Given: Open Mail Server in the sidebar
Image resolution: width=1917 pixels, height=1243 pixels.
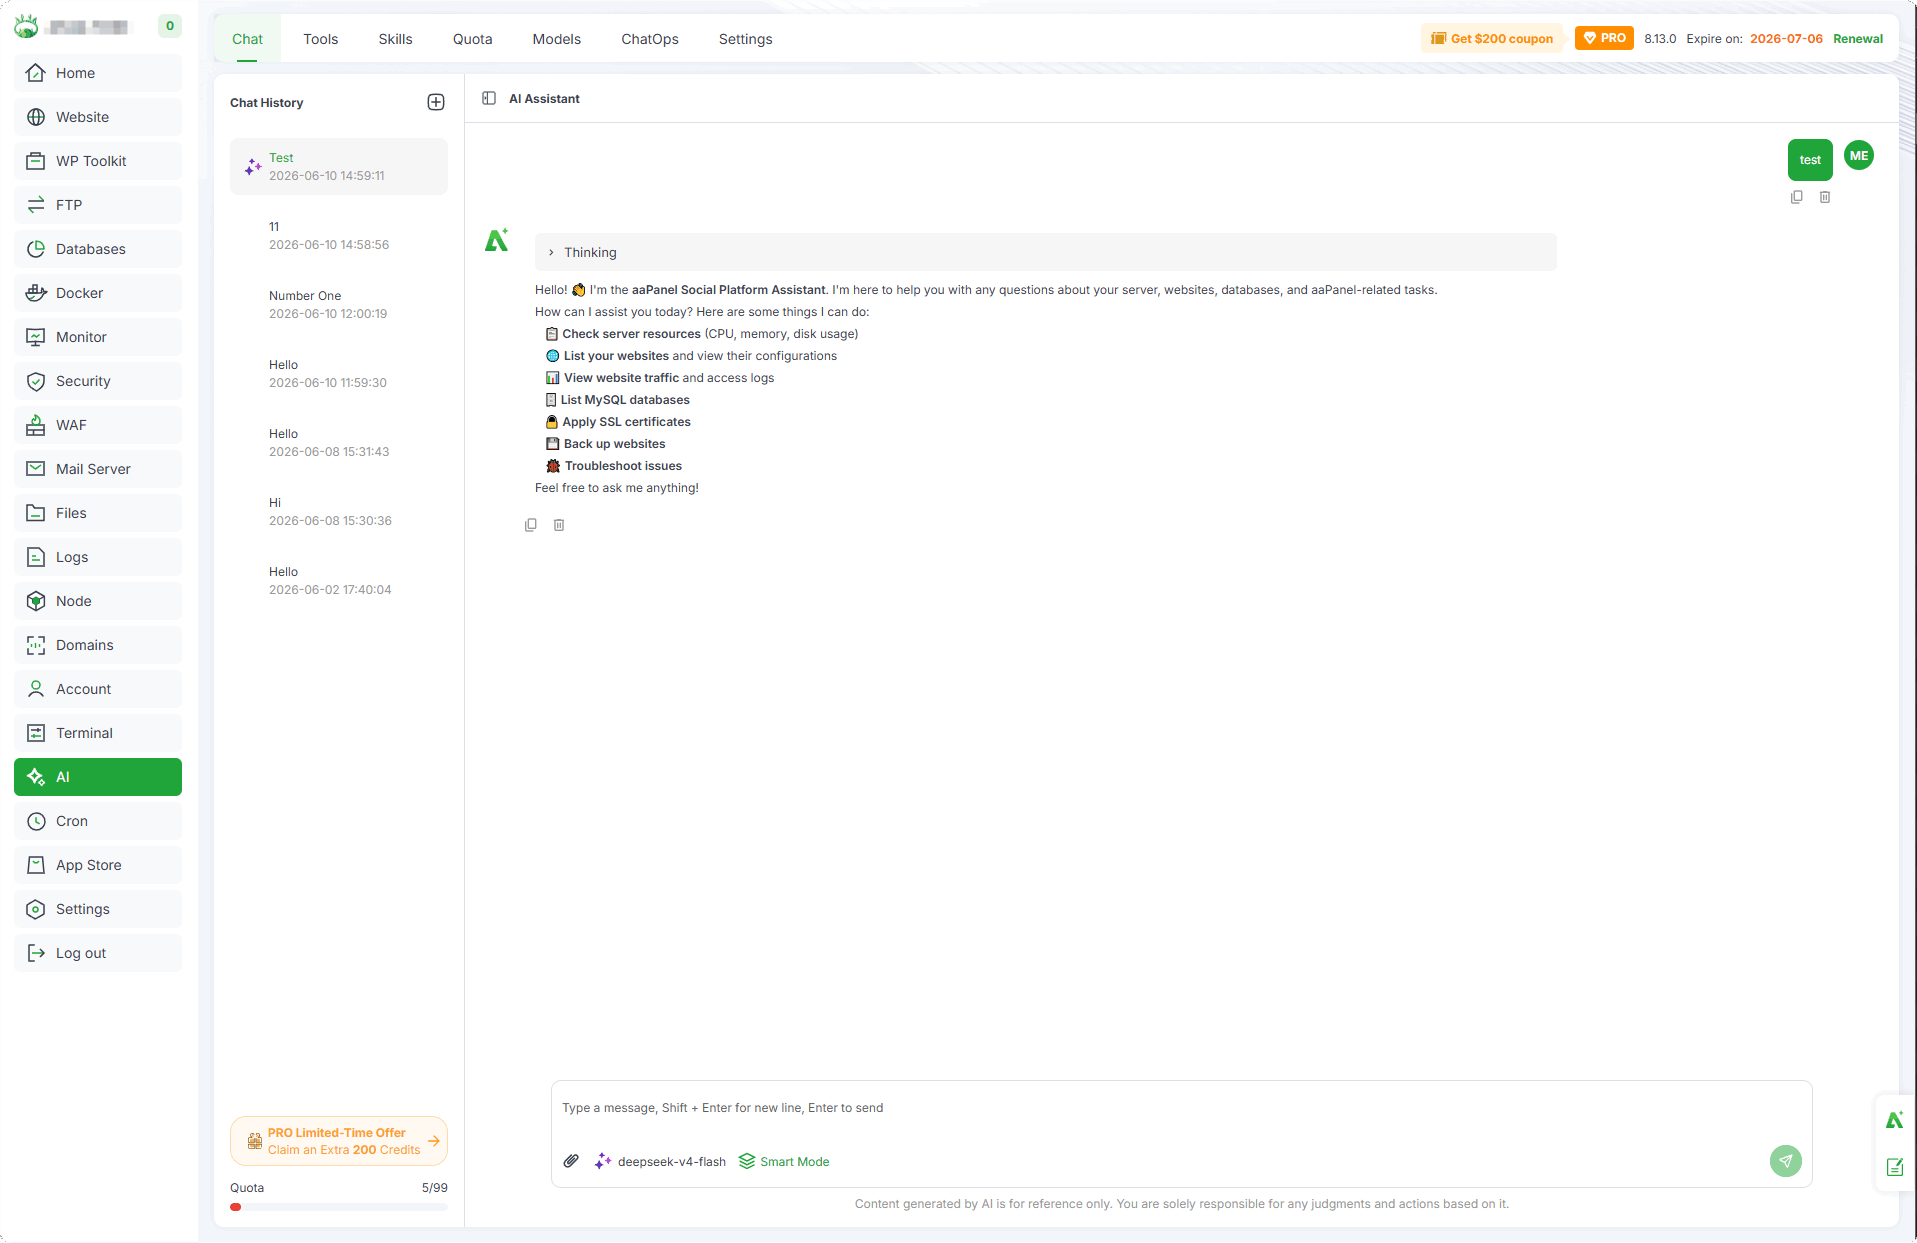Looking at the screenshot, I should click(x=98, y=469).
